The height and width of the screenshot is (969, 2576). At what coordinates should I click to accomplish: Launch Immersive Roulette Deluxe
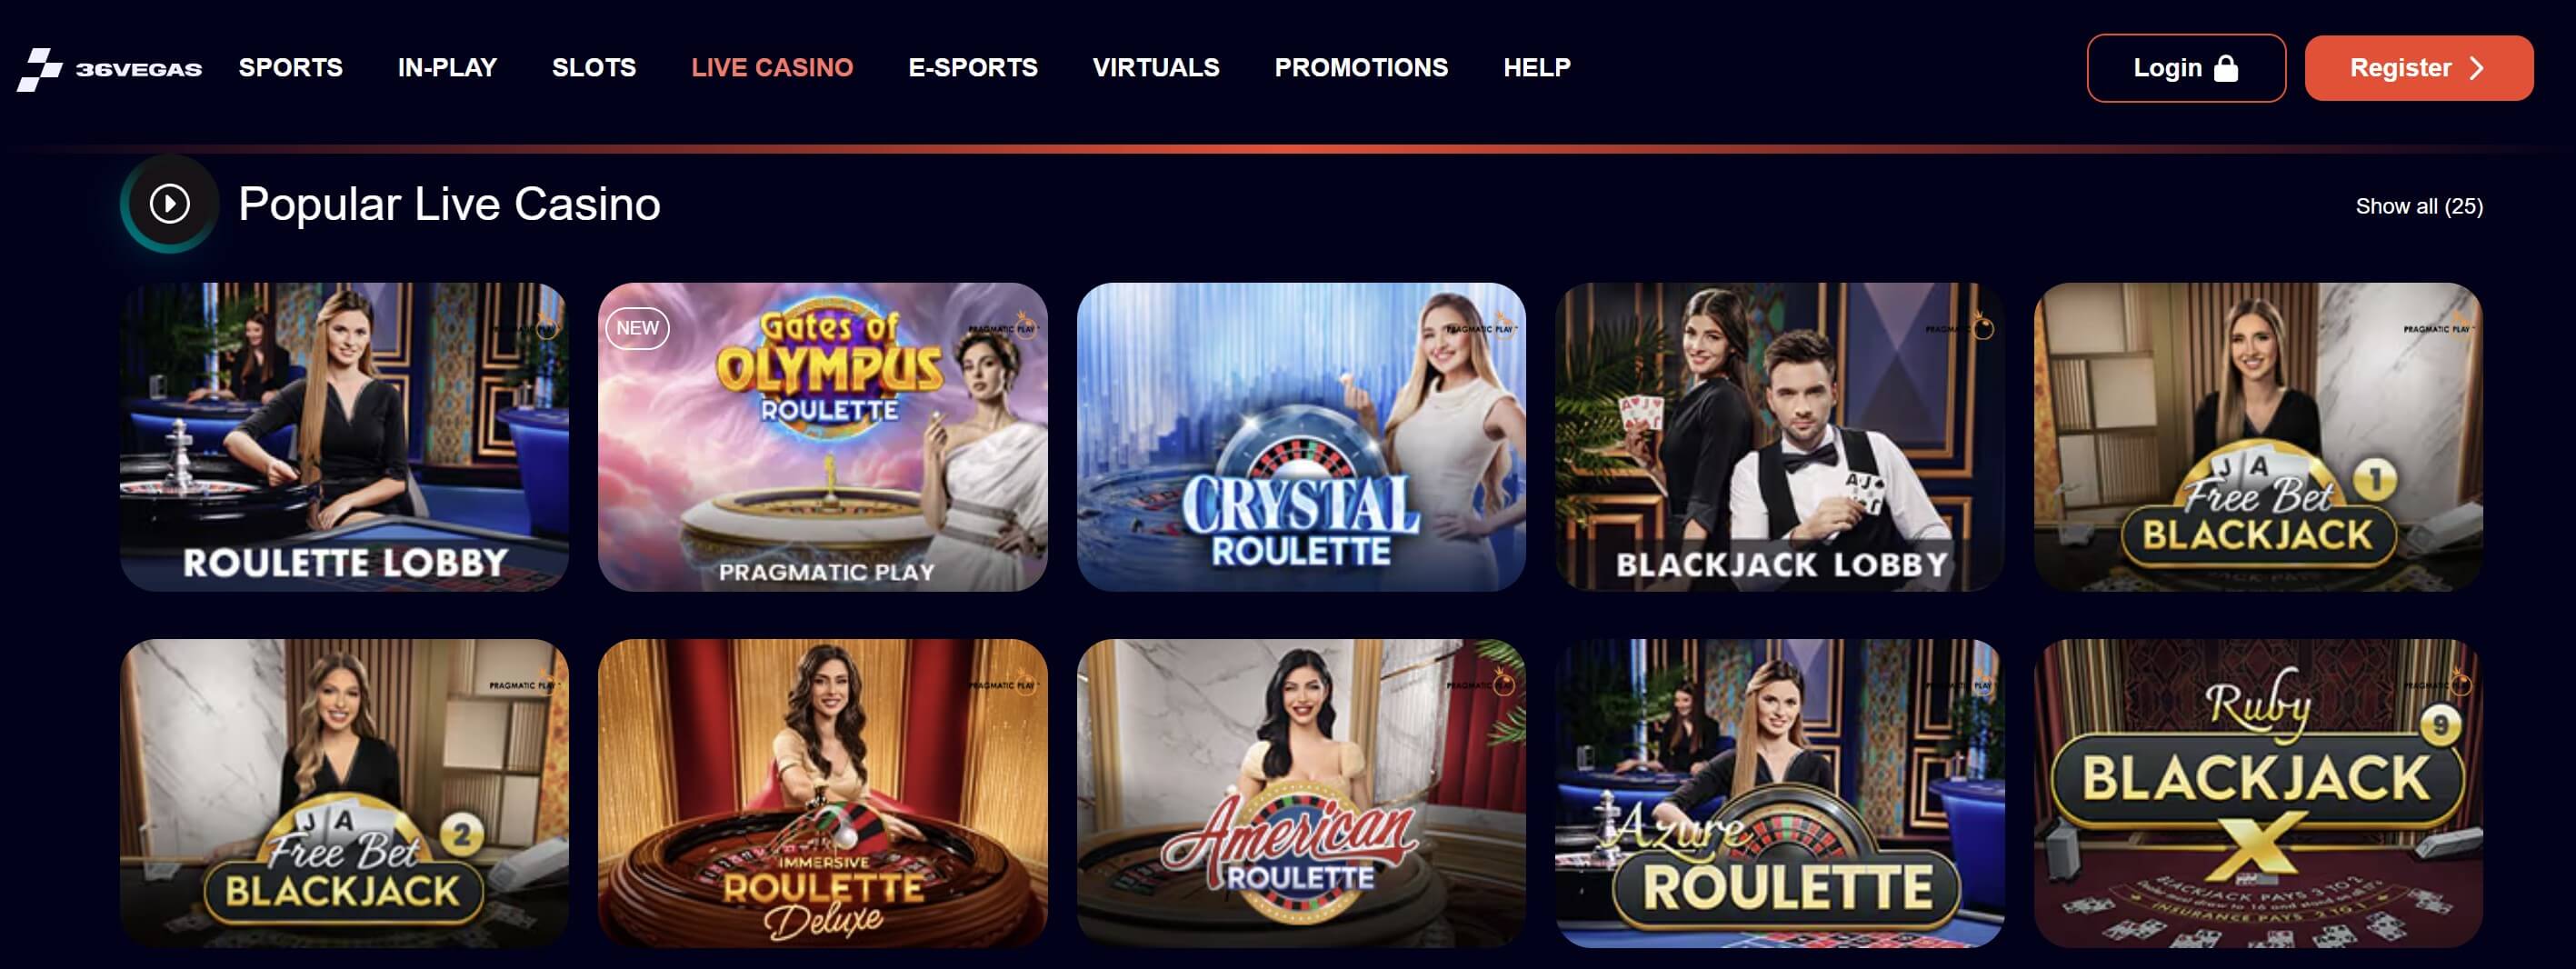pyautogui.click(x=823, y=793)
